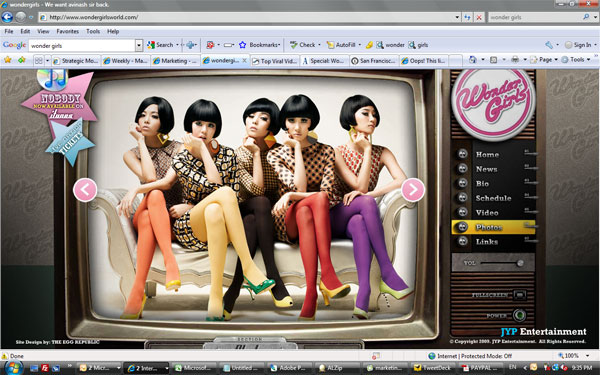Open the Bio section from TV menu
Screen dimensions: 600x375
[482, 184]
